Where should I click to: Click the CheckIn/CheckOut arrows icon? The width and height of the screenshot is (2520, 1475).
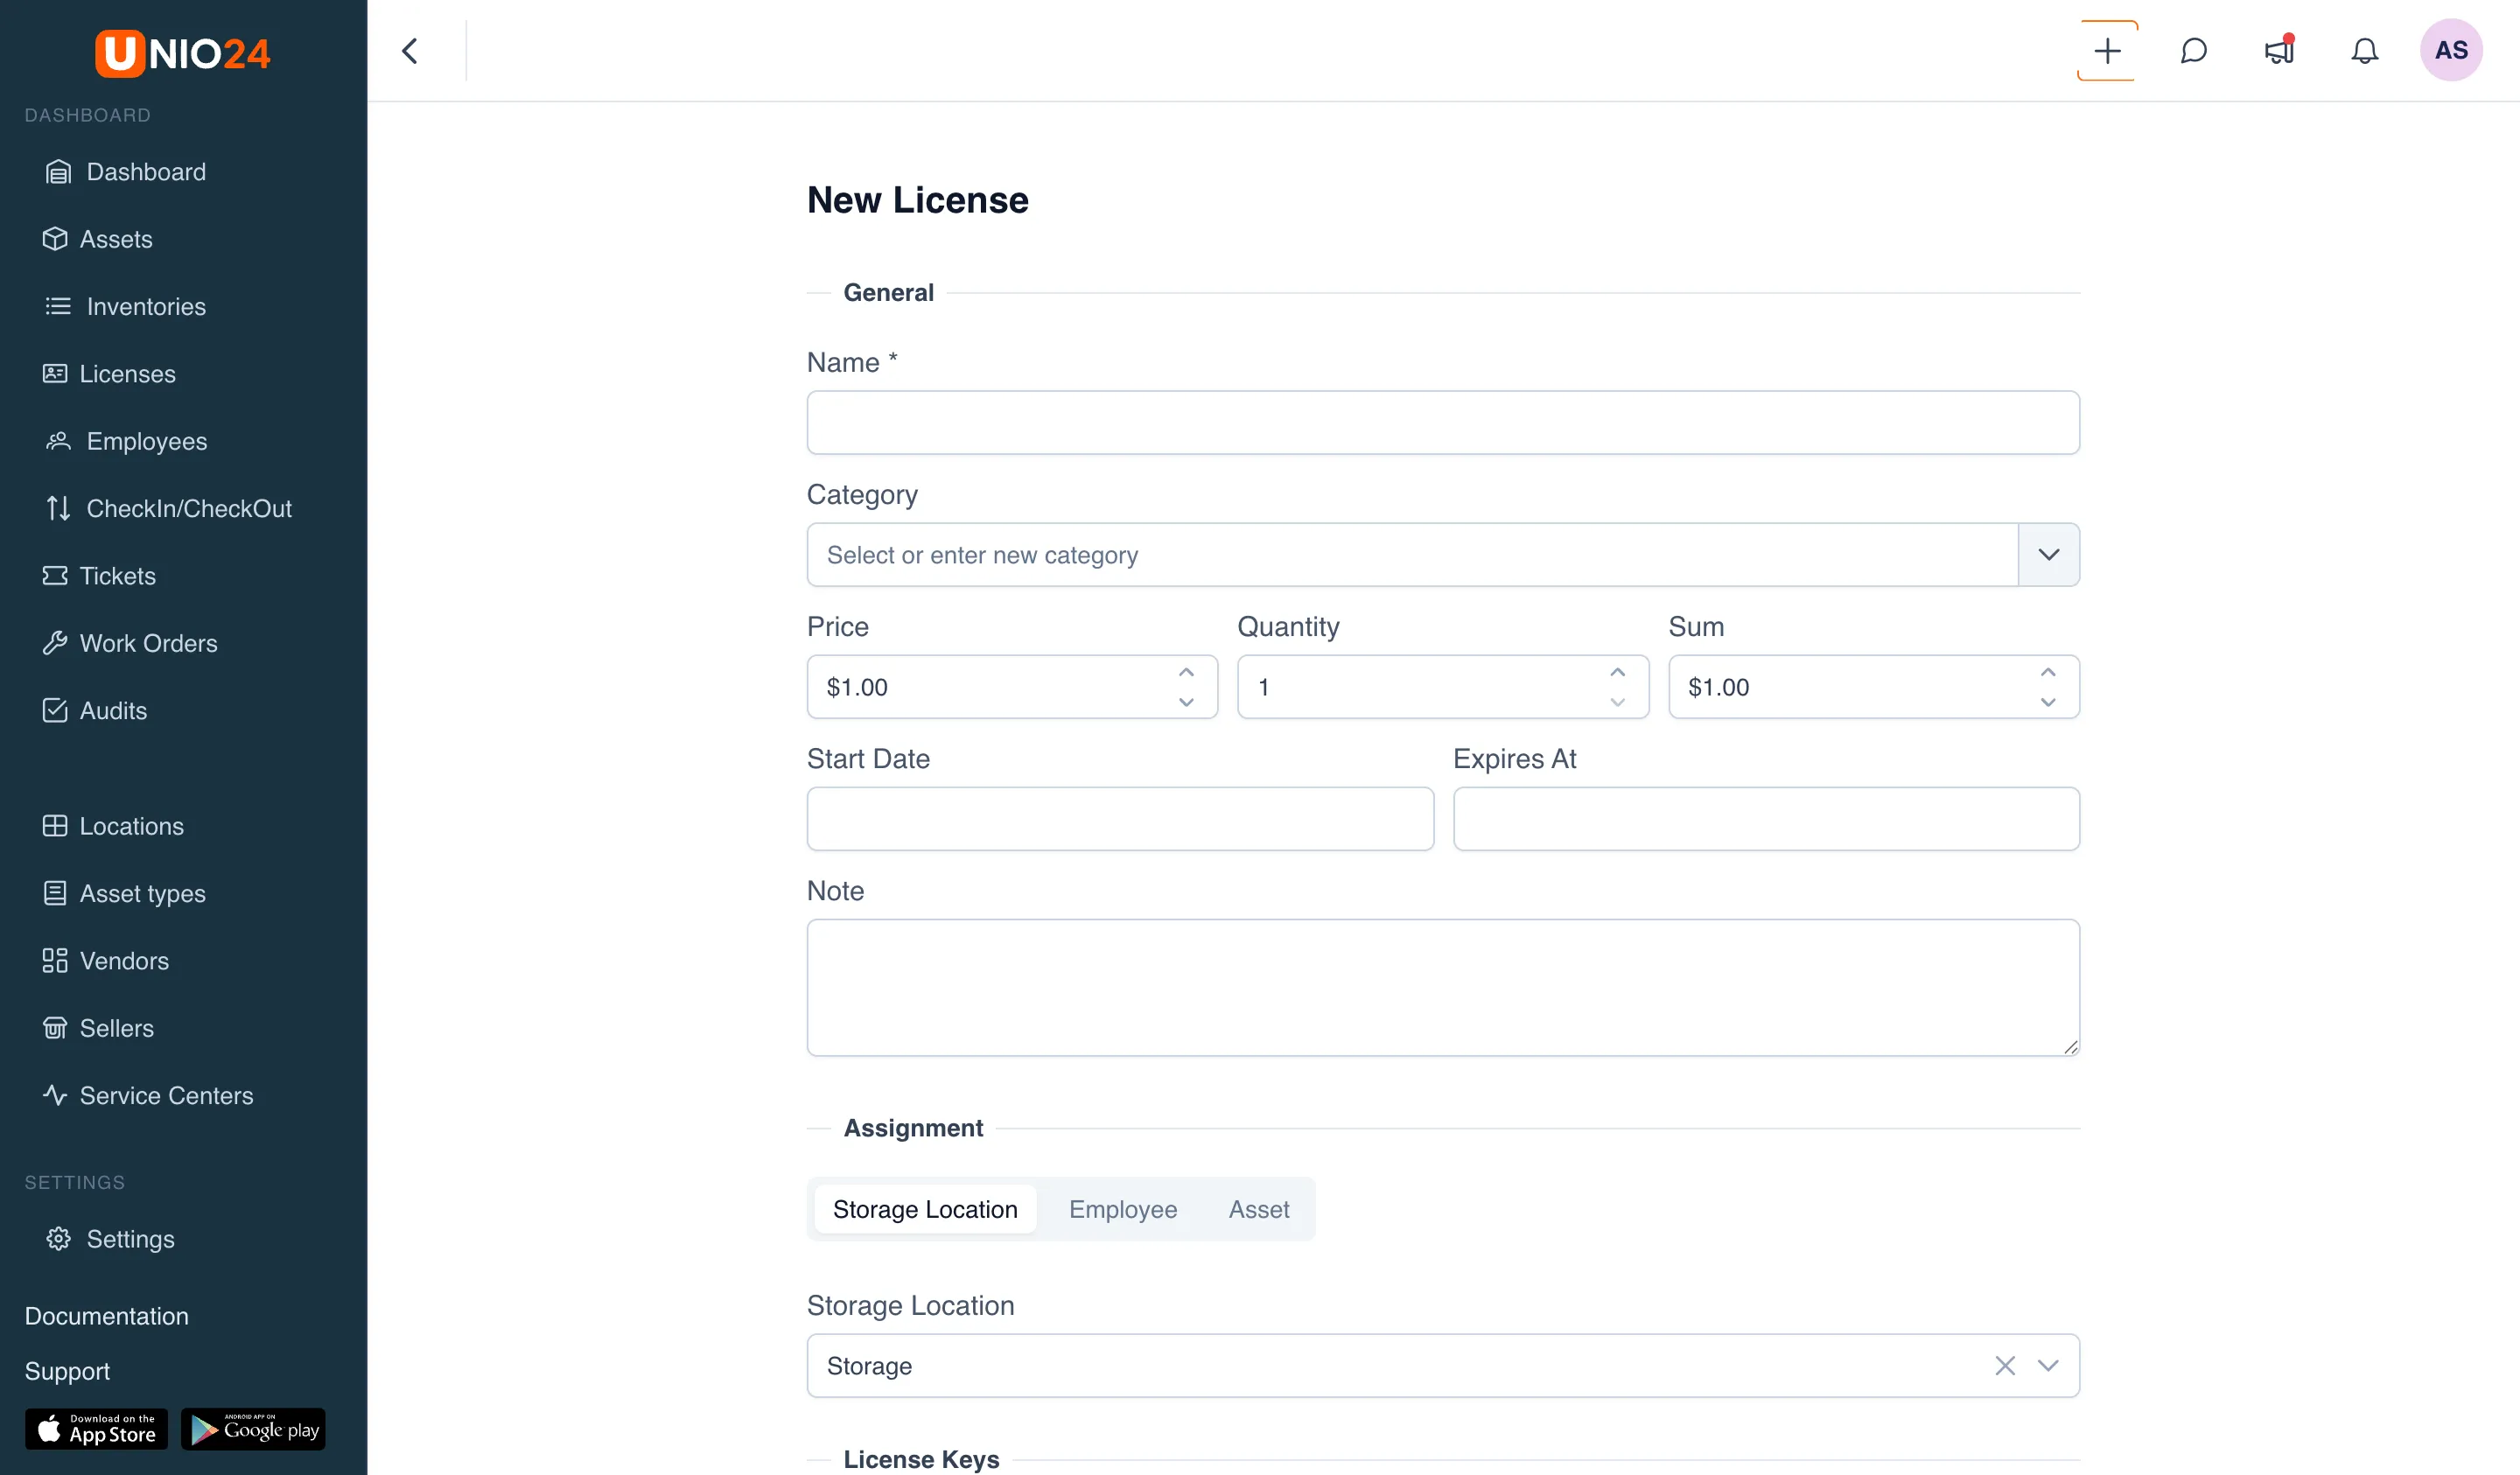58,508
